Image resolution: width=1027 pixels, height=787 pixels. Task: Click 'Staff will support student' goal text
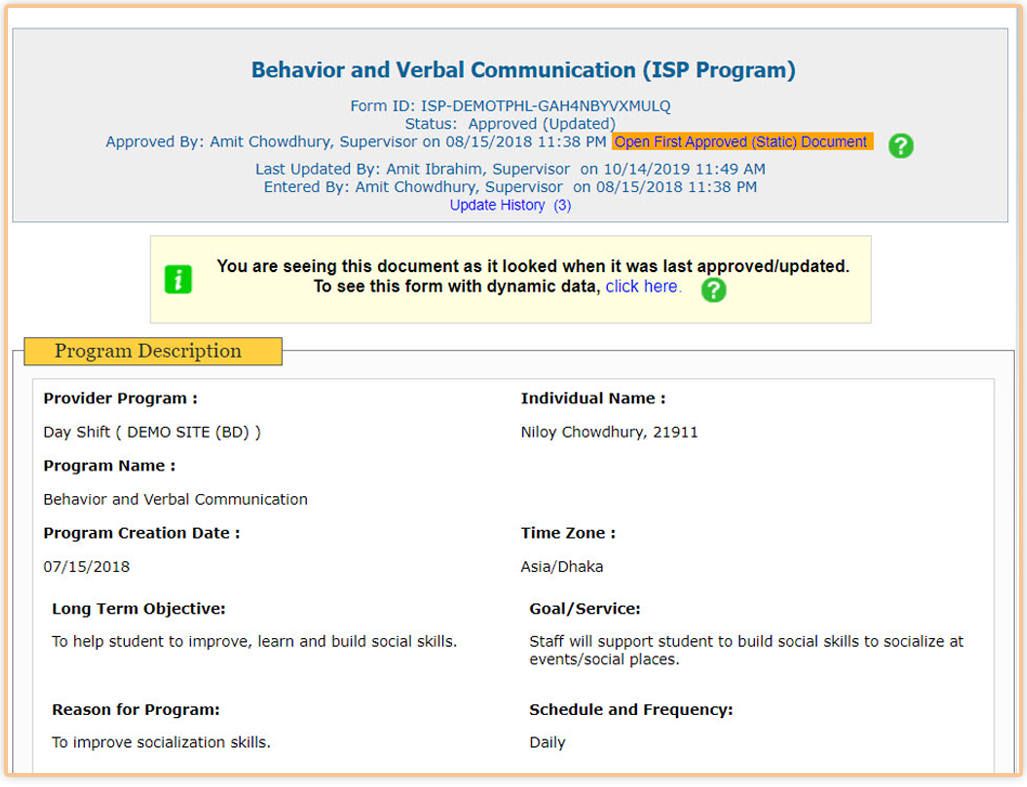tap(746, 650)
